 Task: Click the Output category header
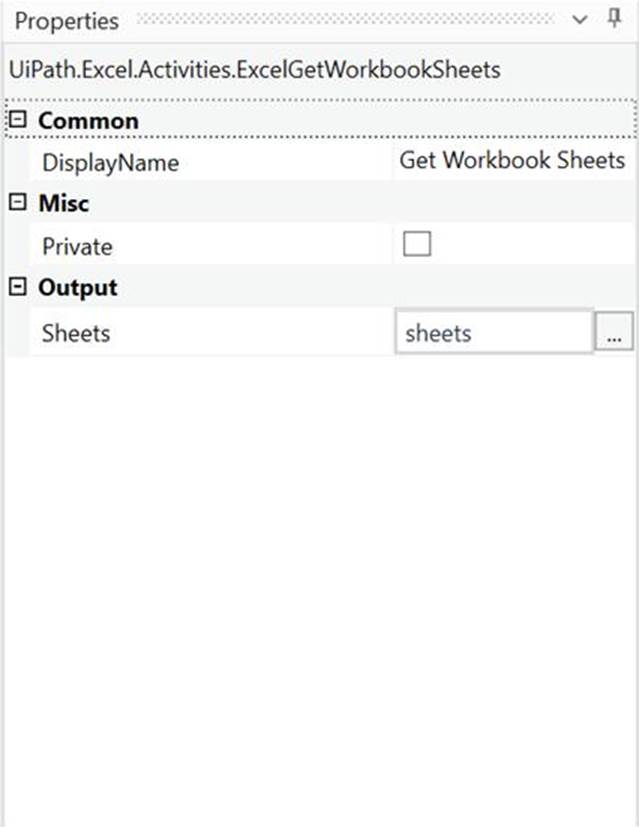click(78, 288)
